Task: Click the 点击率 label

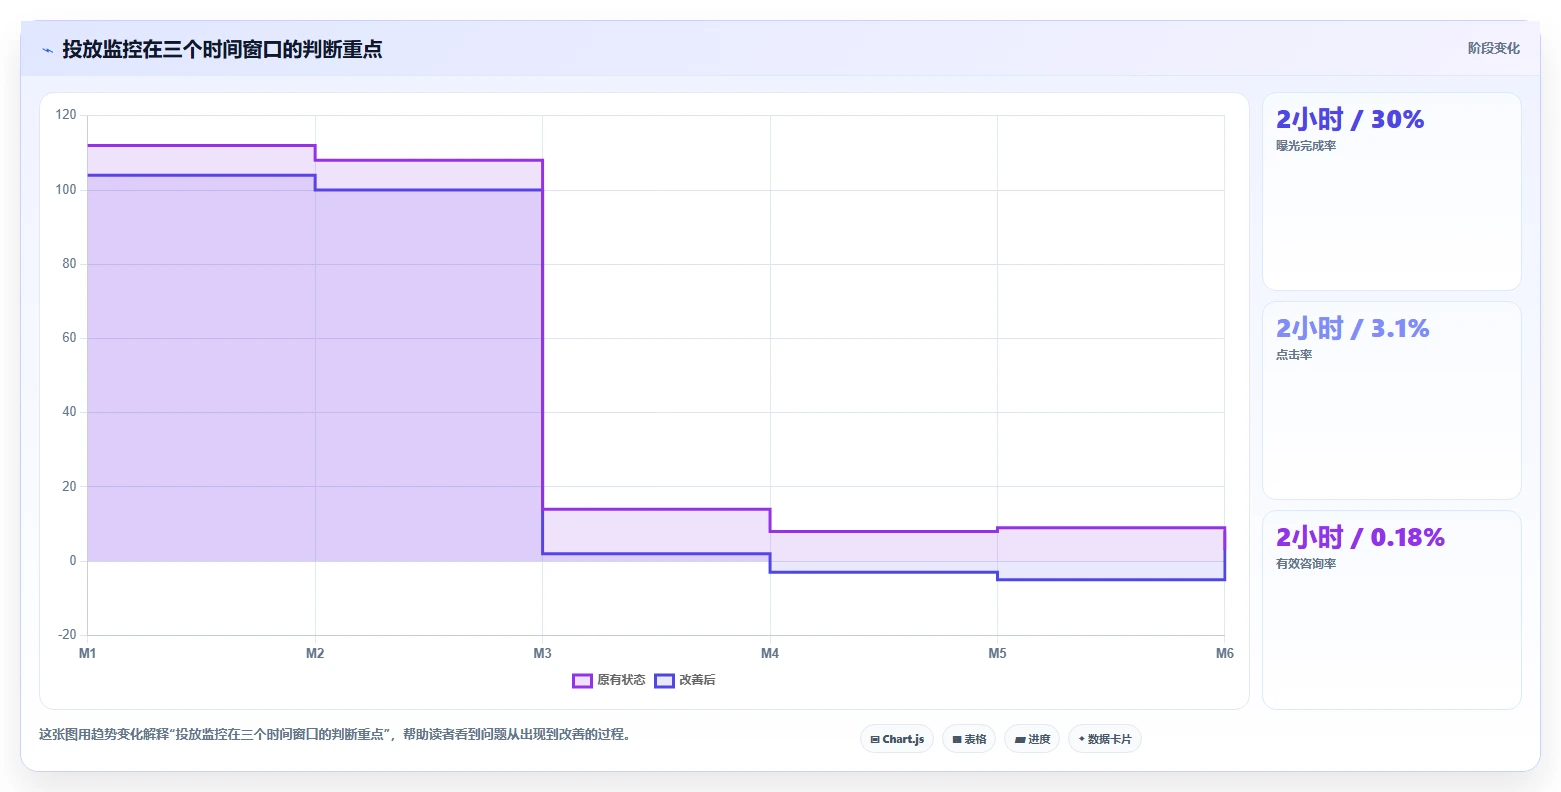Action: click(x=1294, y=355)
